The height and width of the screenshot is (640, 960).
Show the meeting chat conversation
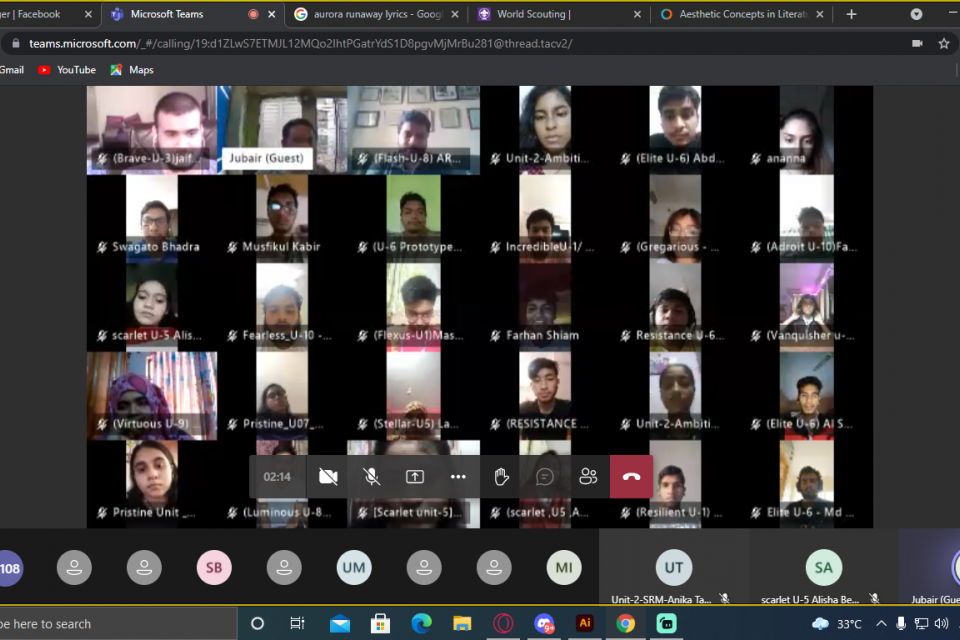[545, 477]
